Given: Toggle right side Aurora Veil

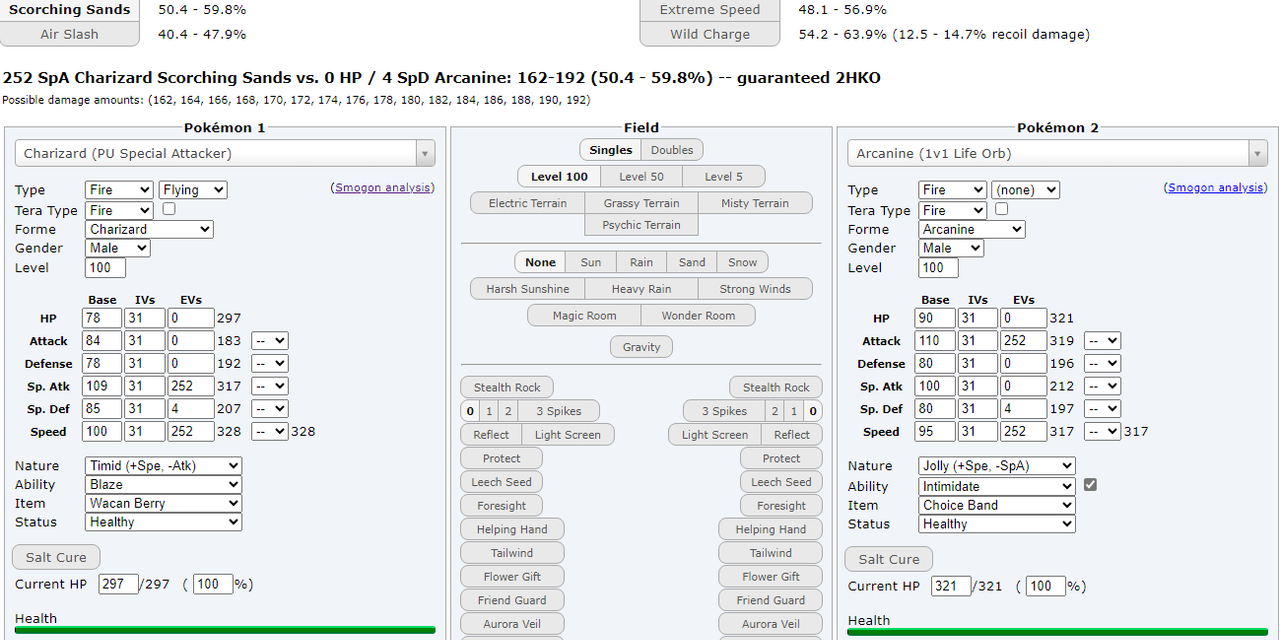Looking at the screenshot, I should click(x=770, y=624).
